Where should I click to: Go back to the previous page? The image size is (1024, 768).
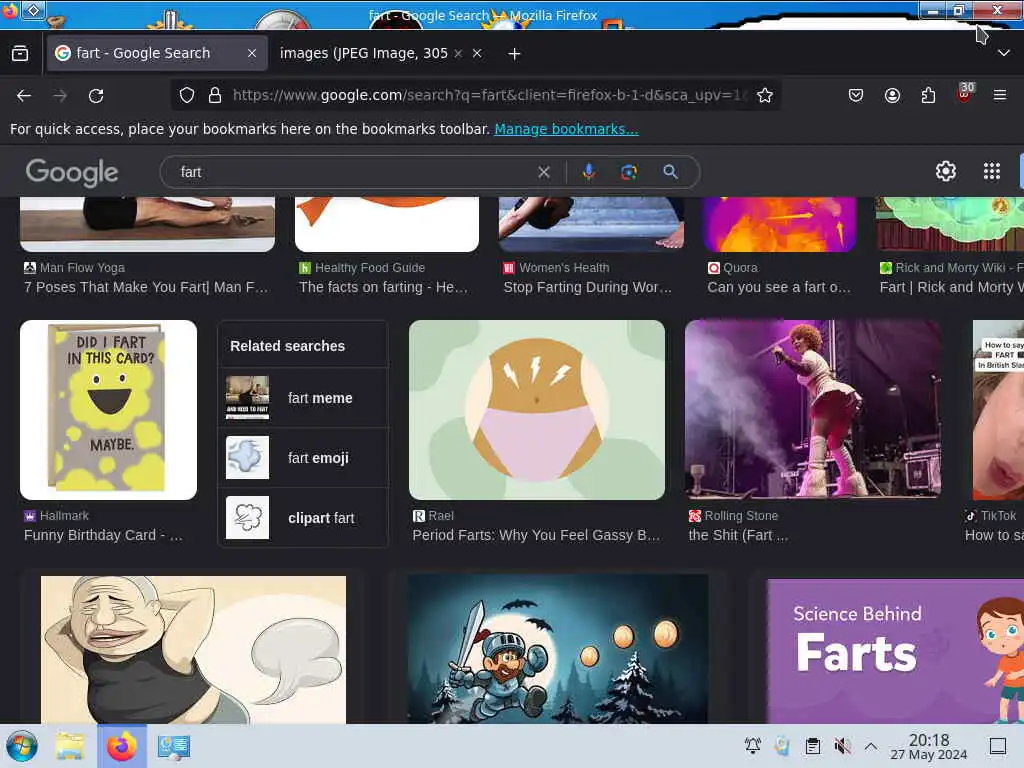(24, 95)
